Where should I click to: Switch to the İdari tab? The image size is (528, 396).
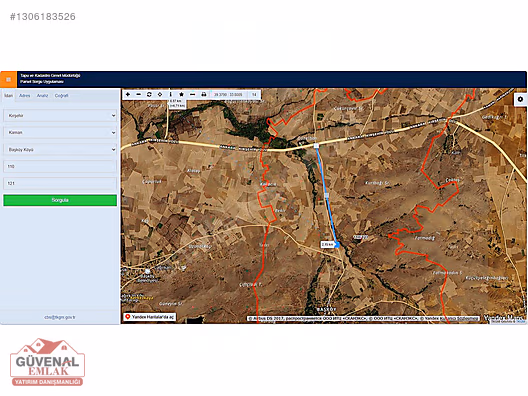coord(8,96)
